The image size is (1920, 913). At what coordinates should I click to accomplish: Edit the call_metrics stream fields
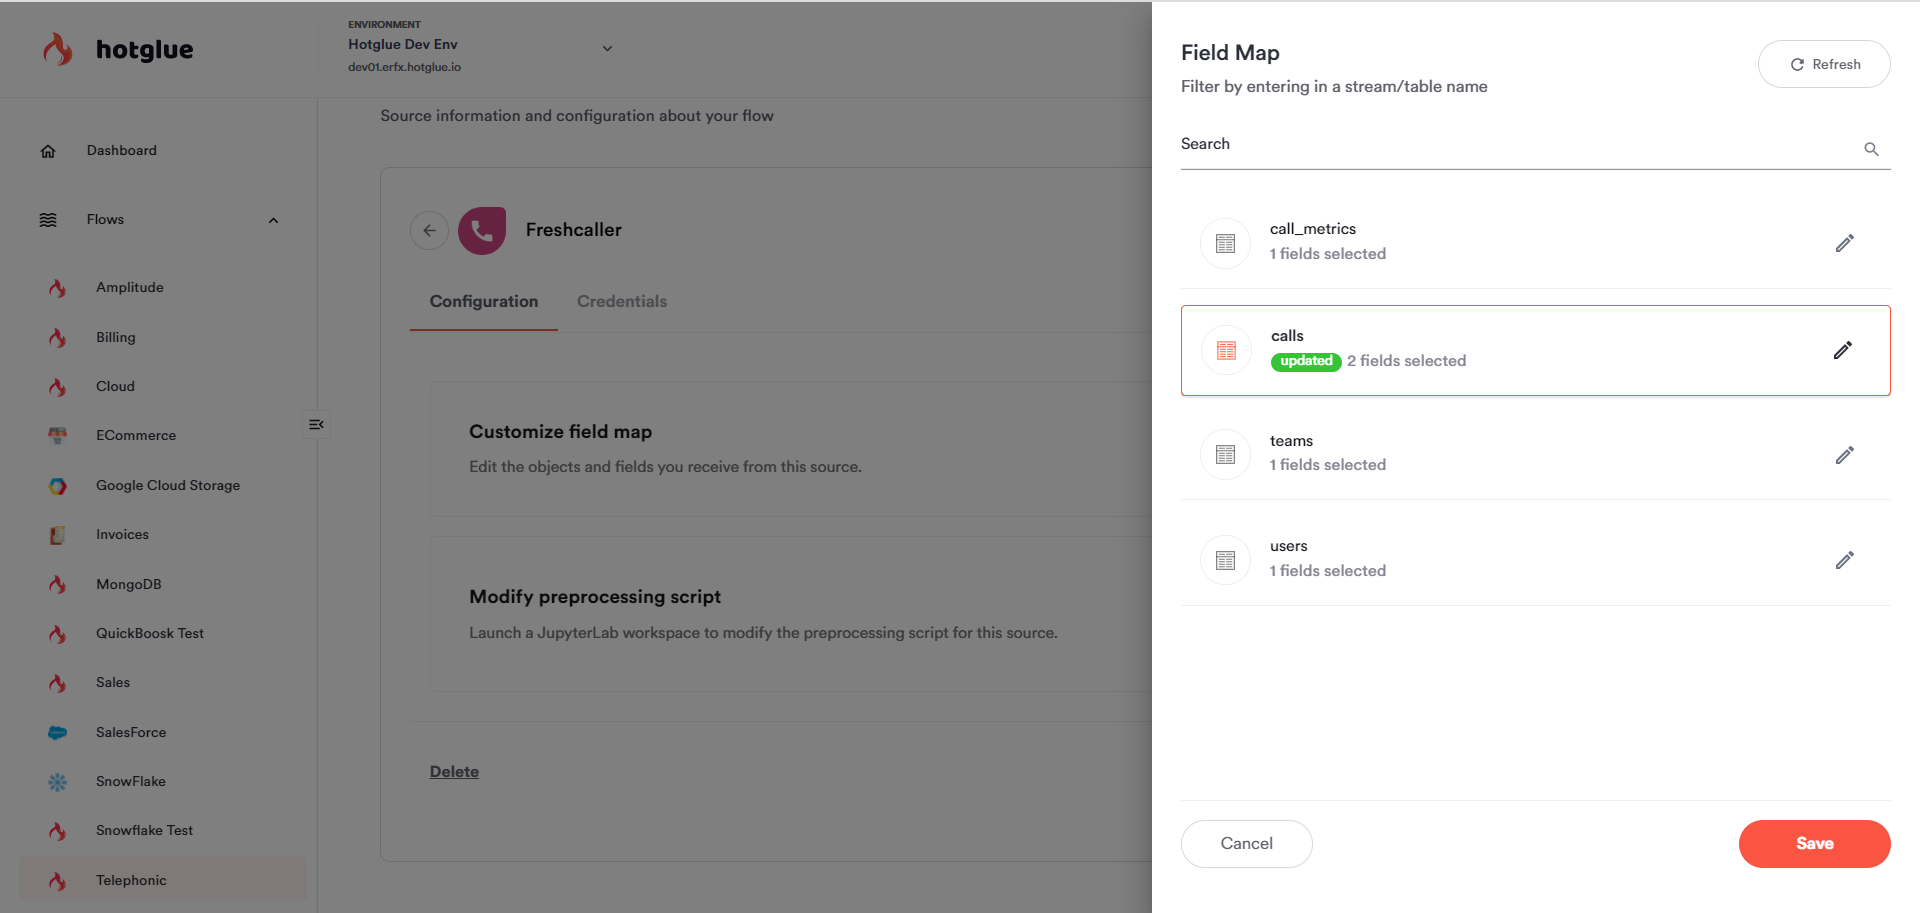pos(1844,243)
